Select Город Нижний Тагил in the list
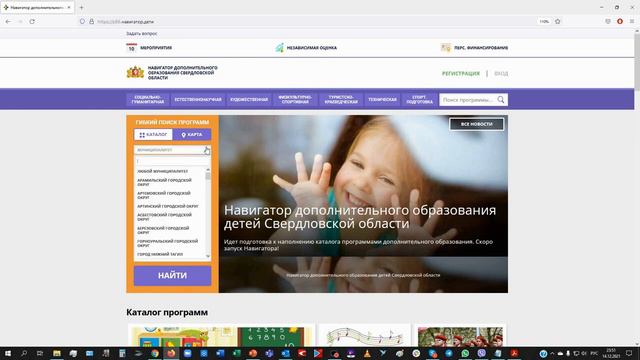 160,254
